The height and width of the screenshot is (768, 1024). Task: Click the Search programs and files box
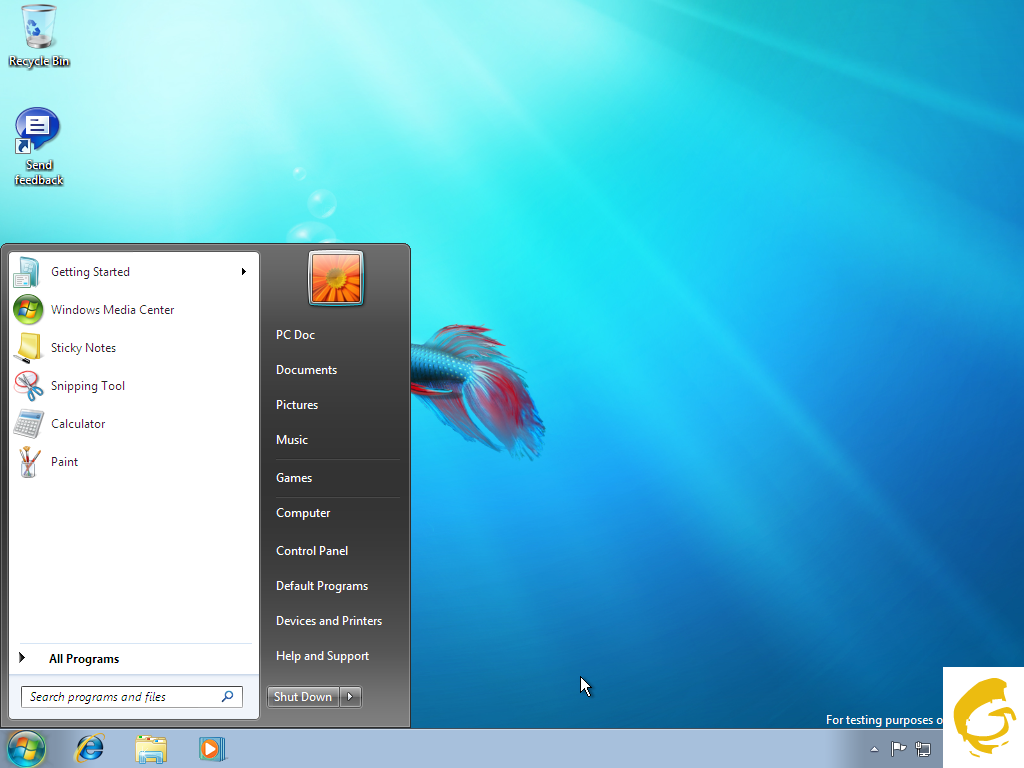(x=120, y=697)
